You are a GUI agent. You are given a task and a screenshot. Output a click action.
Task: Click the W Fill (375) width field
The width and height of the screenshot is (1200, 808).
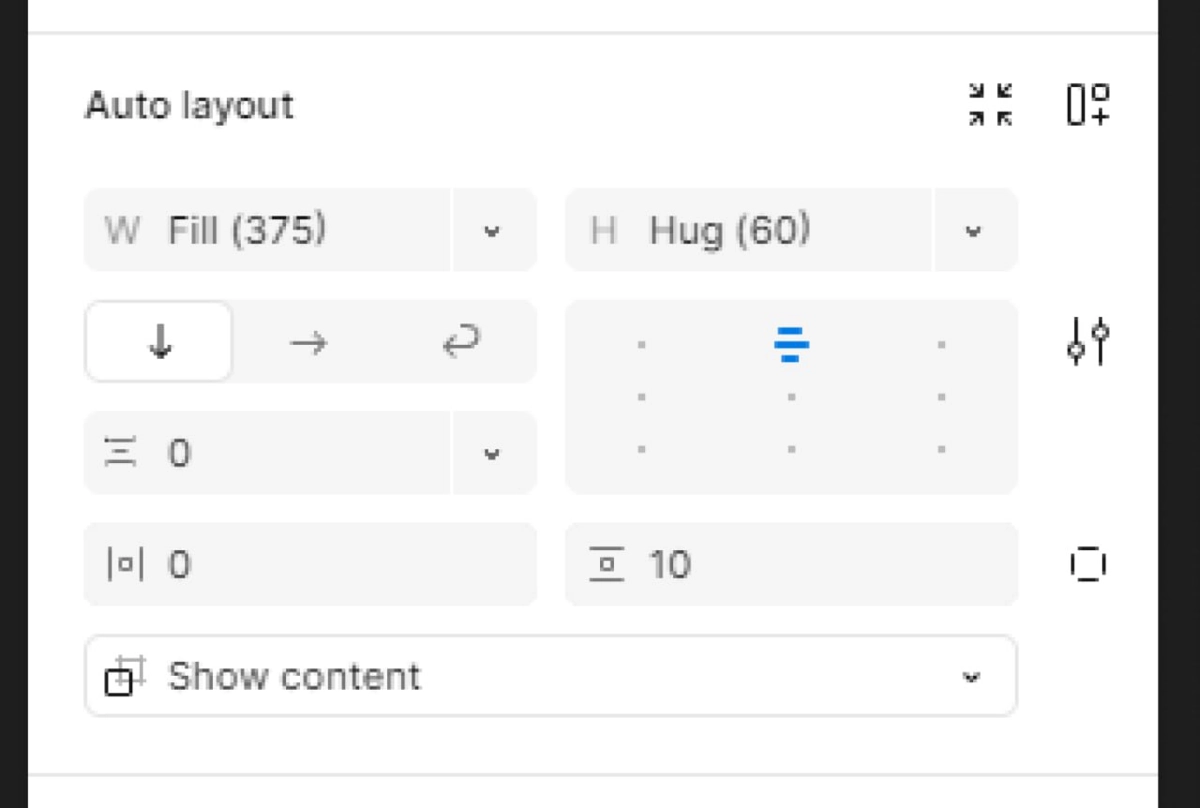tap(268, 230)
